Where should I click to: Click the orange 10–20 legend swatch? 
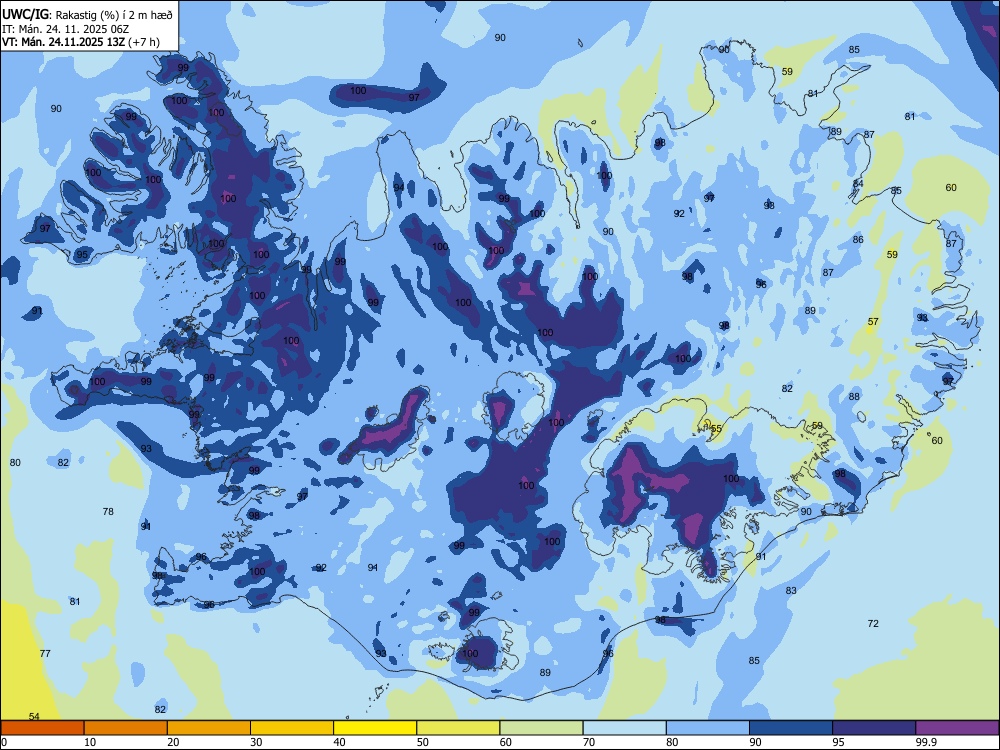(x=126, y=728)
